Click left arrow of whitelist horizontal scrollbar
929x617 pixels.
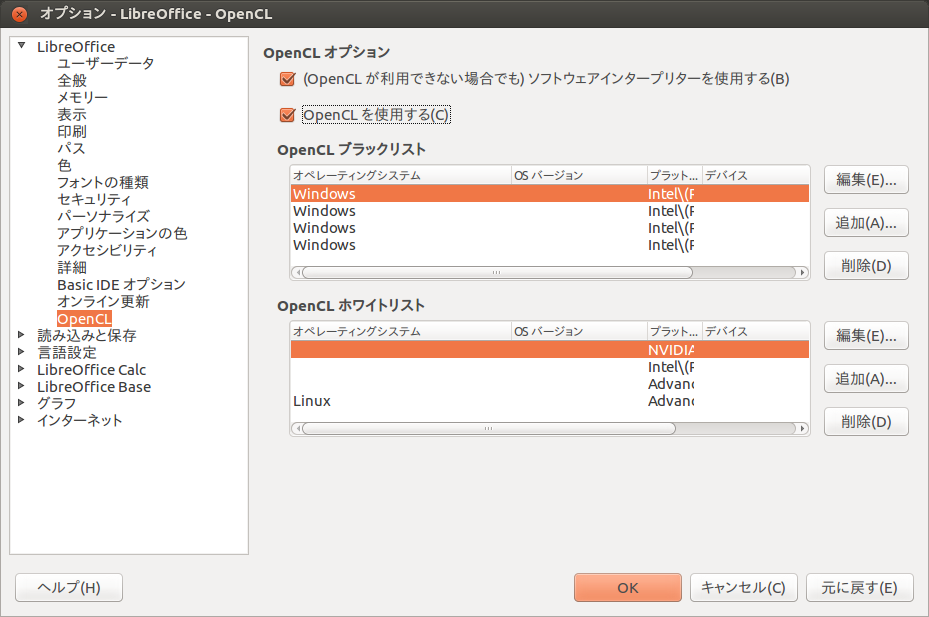[297, 429]
